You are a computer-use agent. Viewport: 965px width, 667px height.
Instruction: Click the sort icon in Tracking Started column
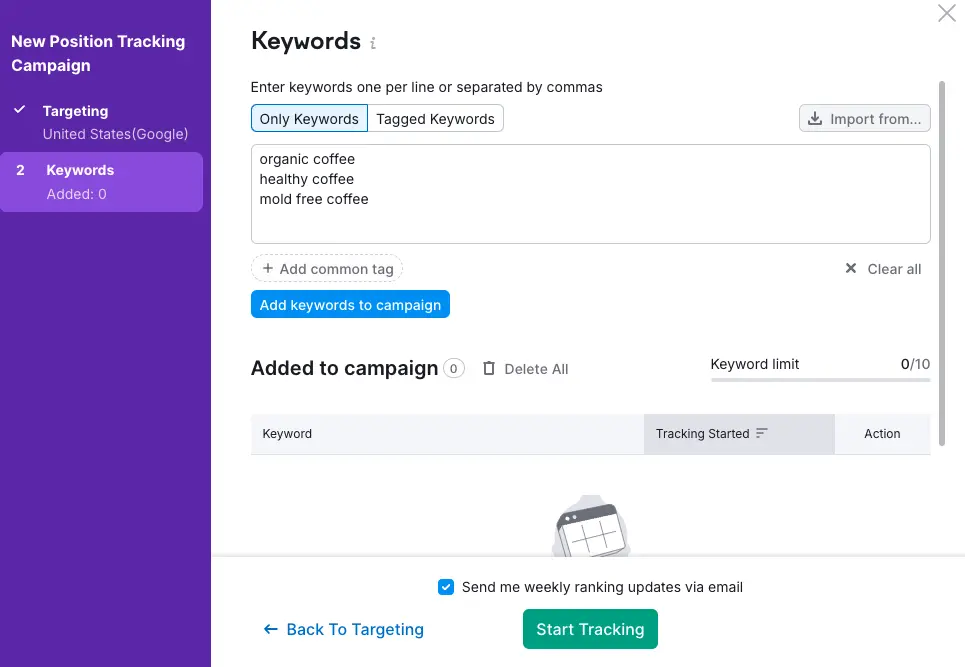(762, 434)
